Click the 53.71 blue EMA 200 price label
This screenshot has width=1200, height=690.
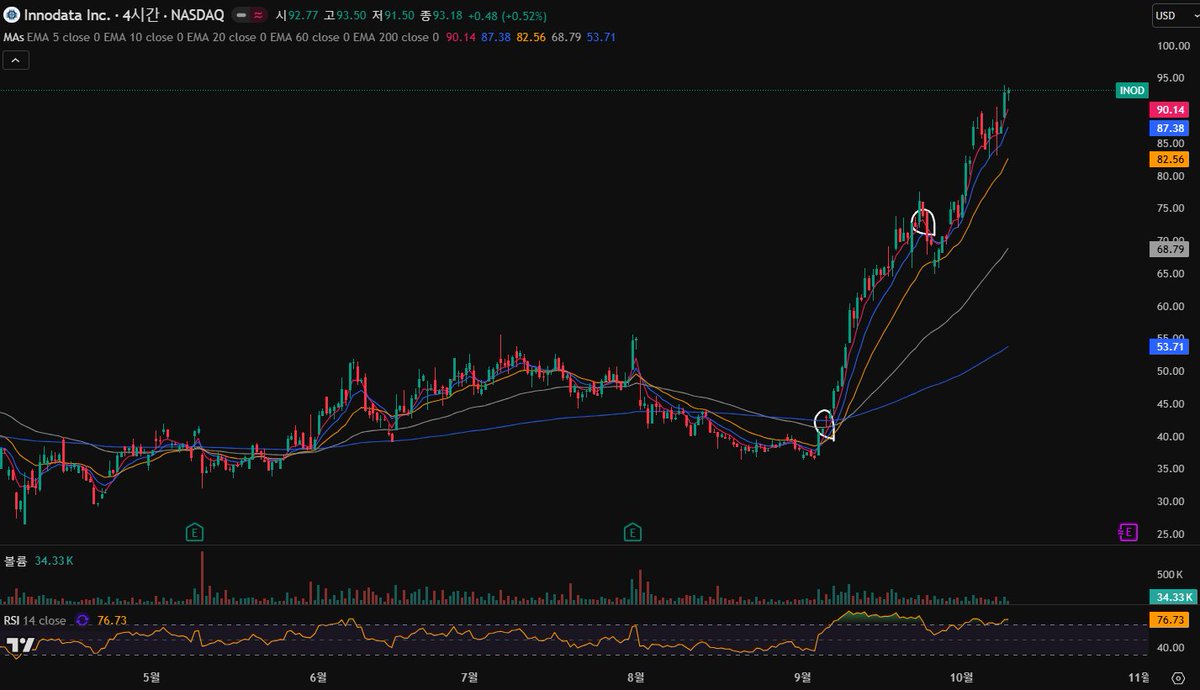(x=1170, y=346)
